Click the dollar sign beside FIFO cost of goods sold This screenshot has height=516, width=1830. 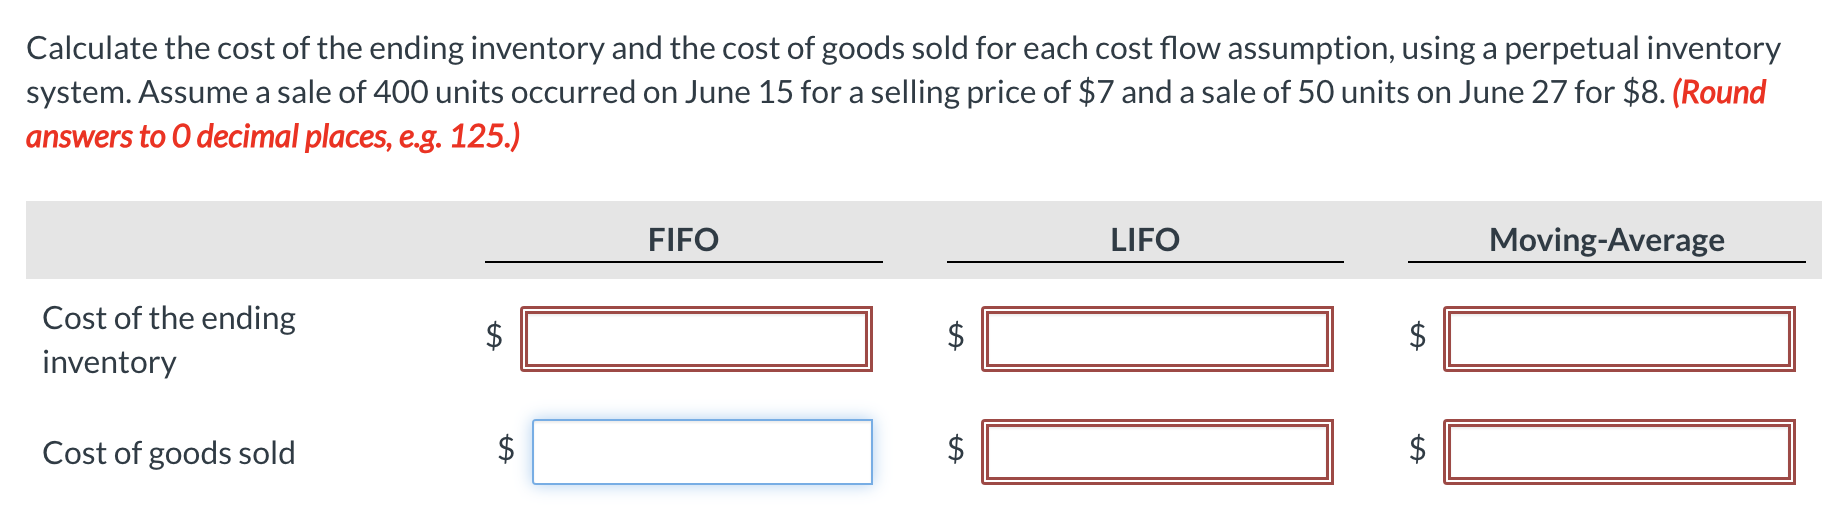click(506, 448)
